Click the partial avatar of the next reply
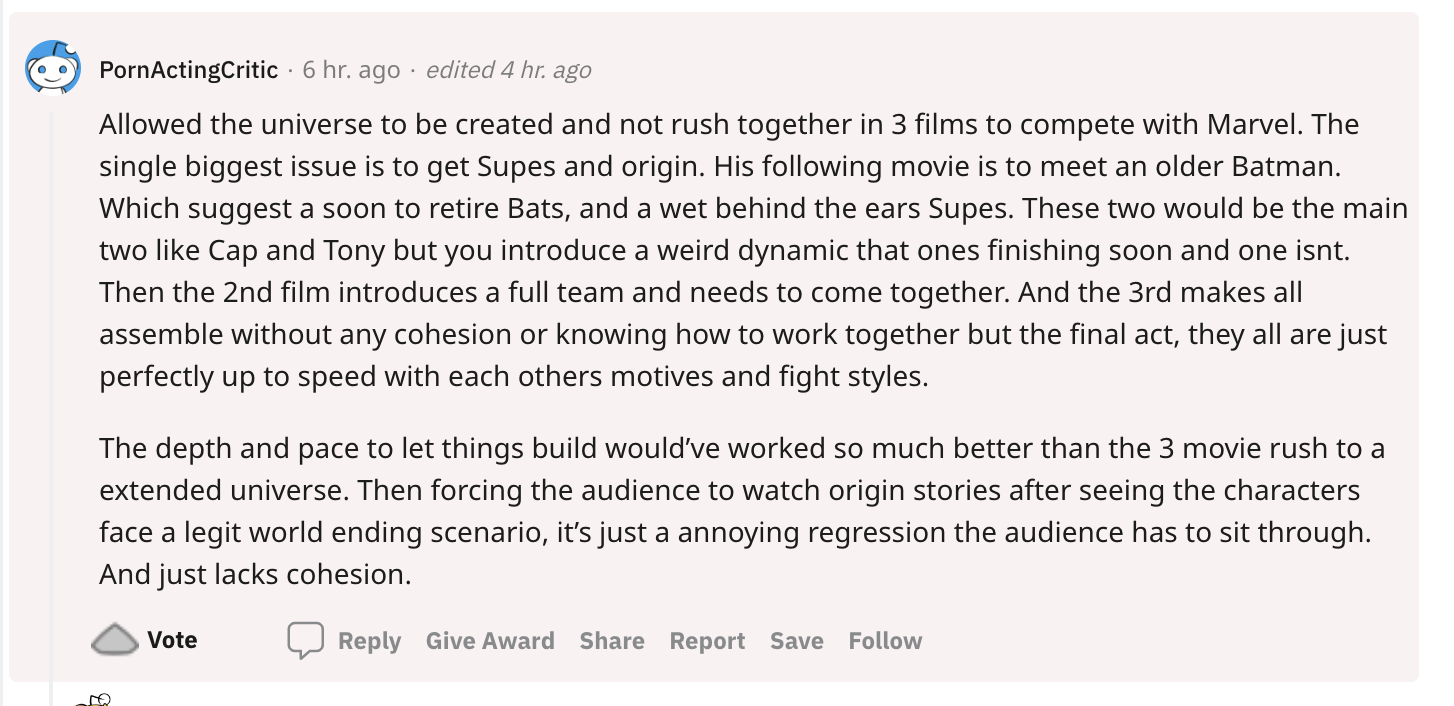 coord(92,699)
